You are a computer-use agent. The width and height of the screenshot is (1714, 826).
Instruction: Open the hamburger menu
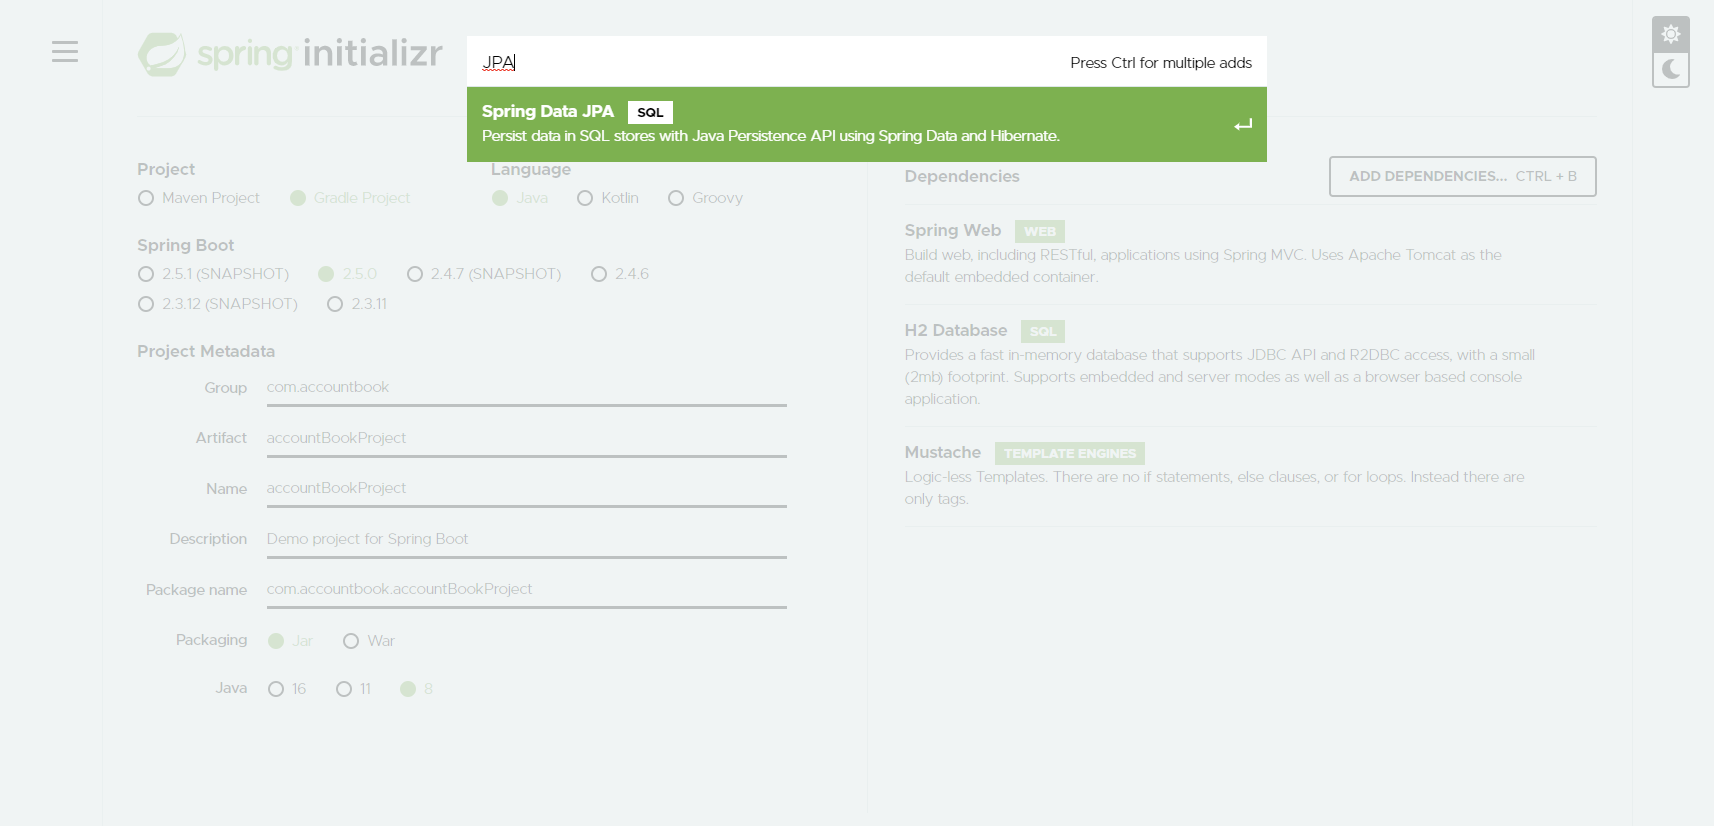point(65,51)
